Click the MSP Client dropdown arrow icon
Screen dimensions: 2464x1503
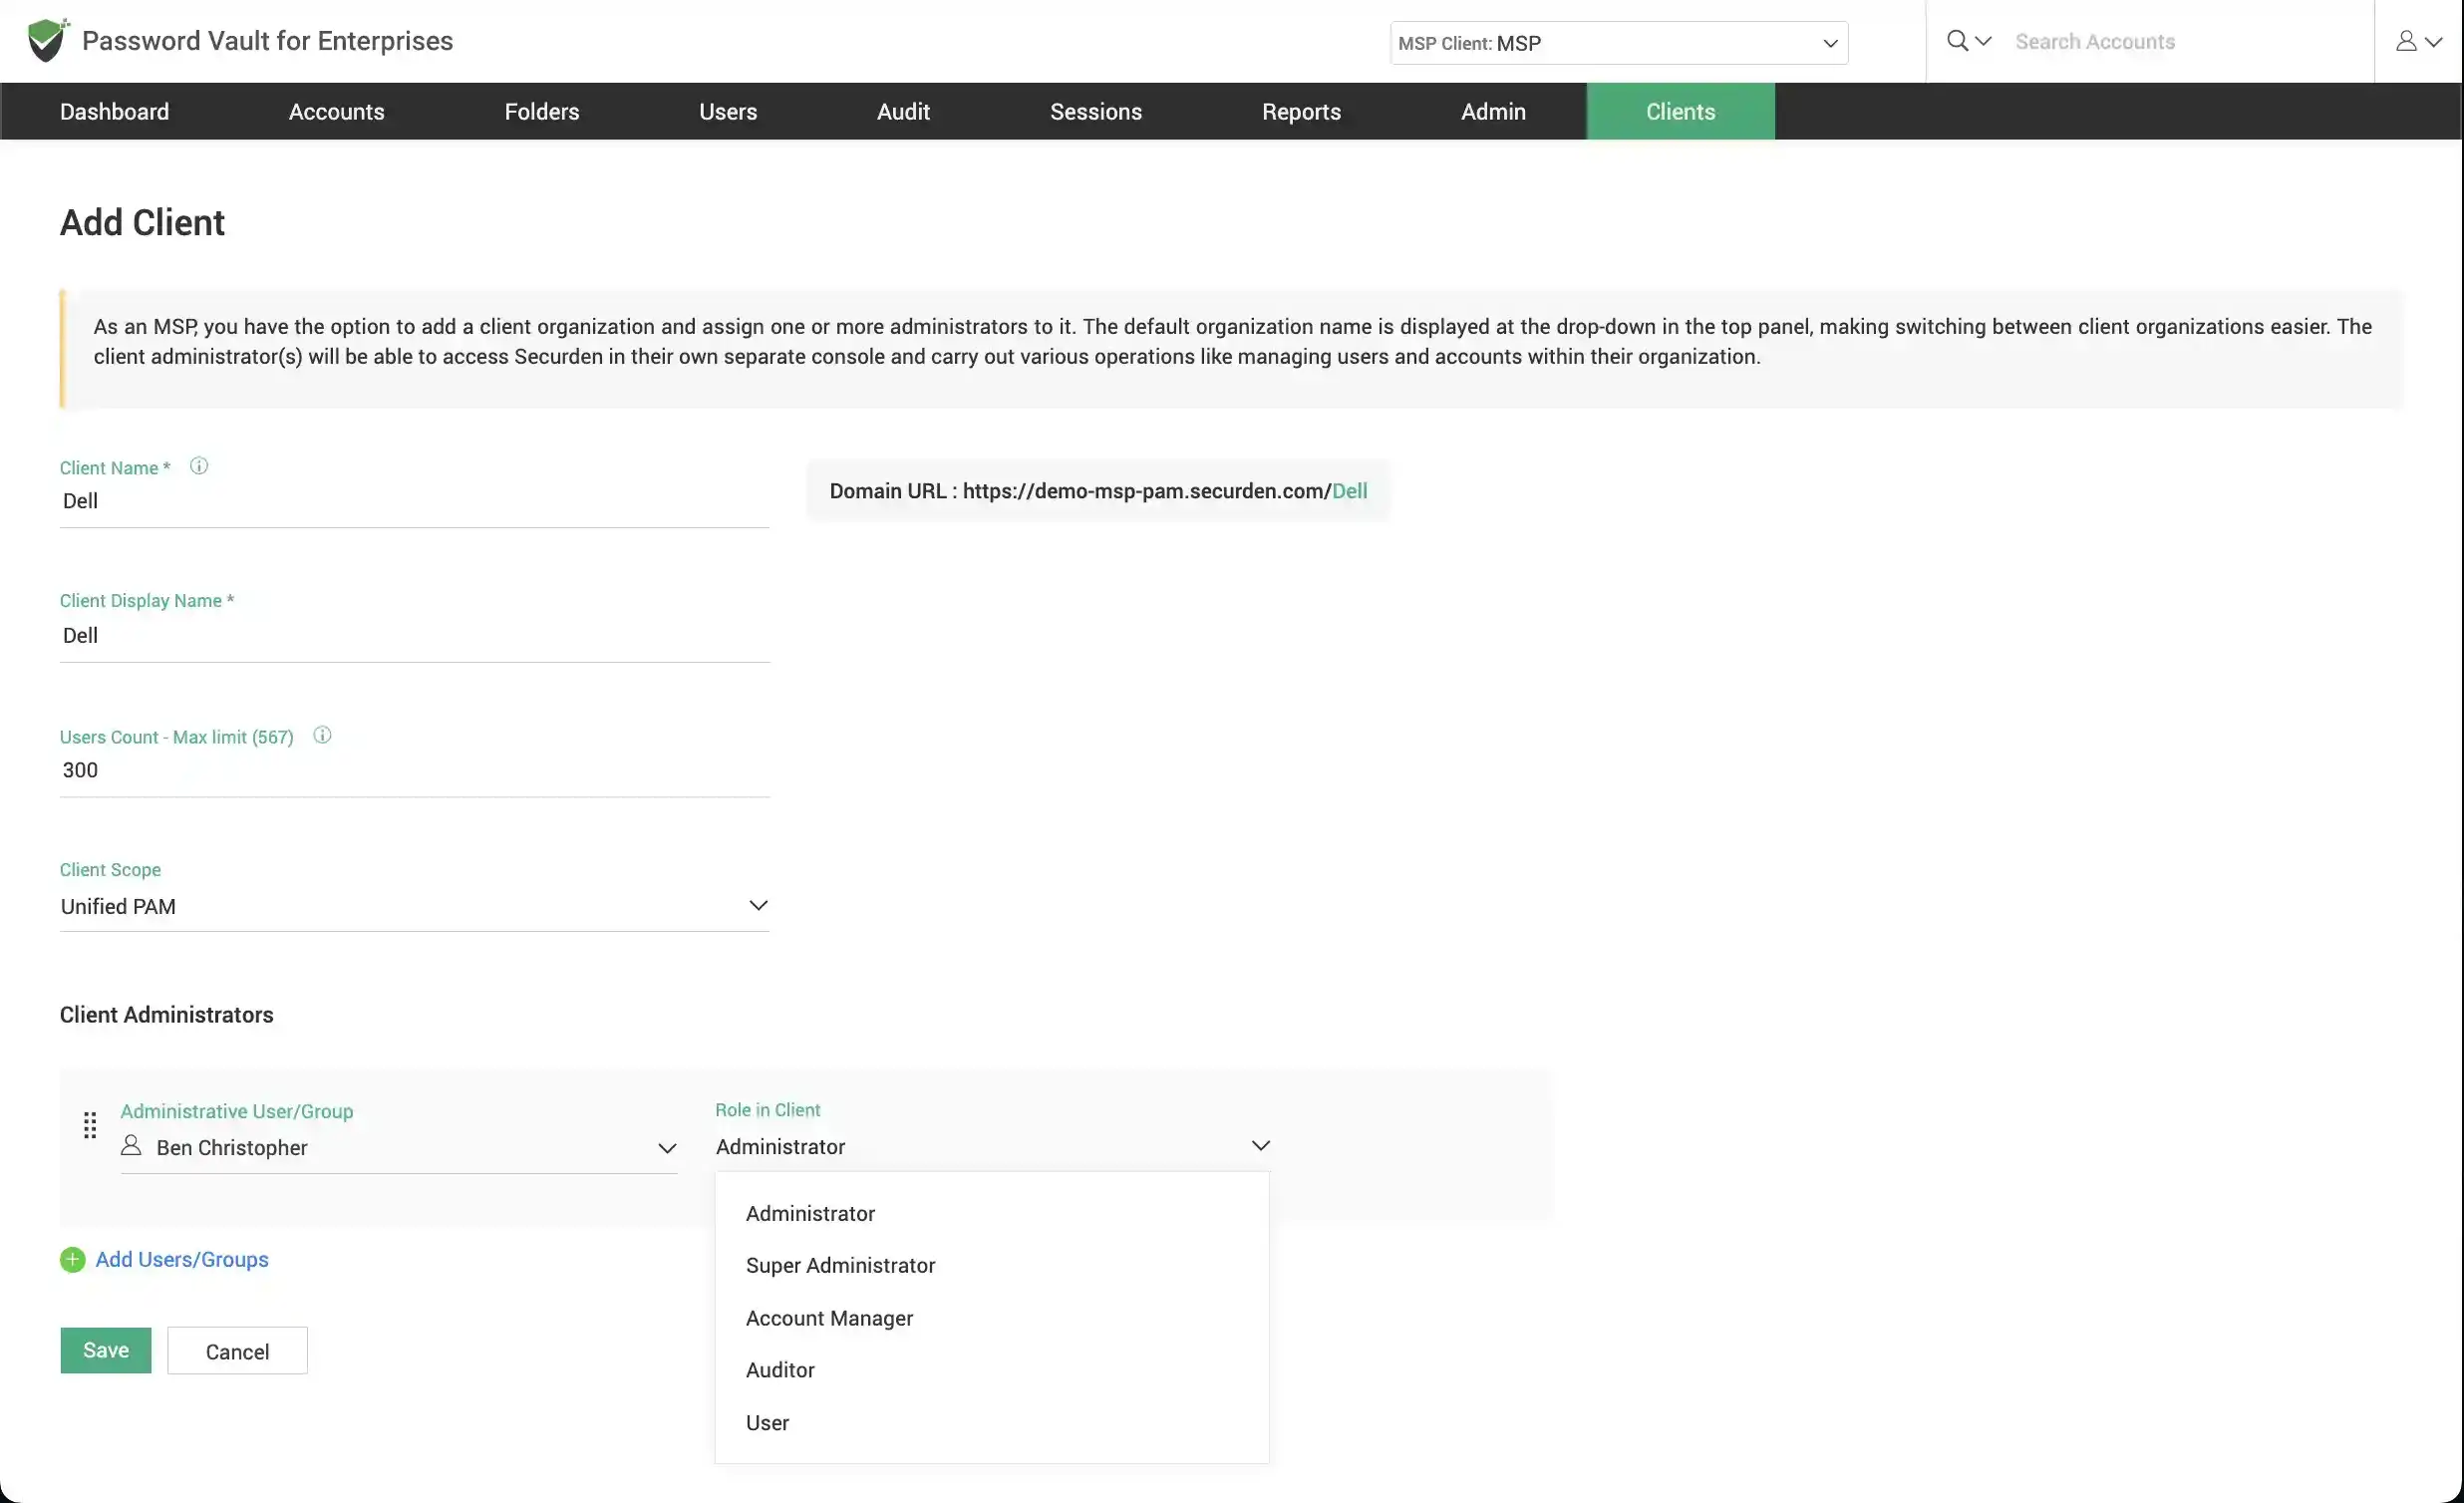click(x=1830, y=39)
